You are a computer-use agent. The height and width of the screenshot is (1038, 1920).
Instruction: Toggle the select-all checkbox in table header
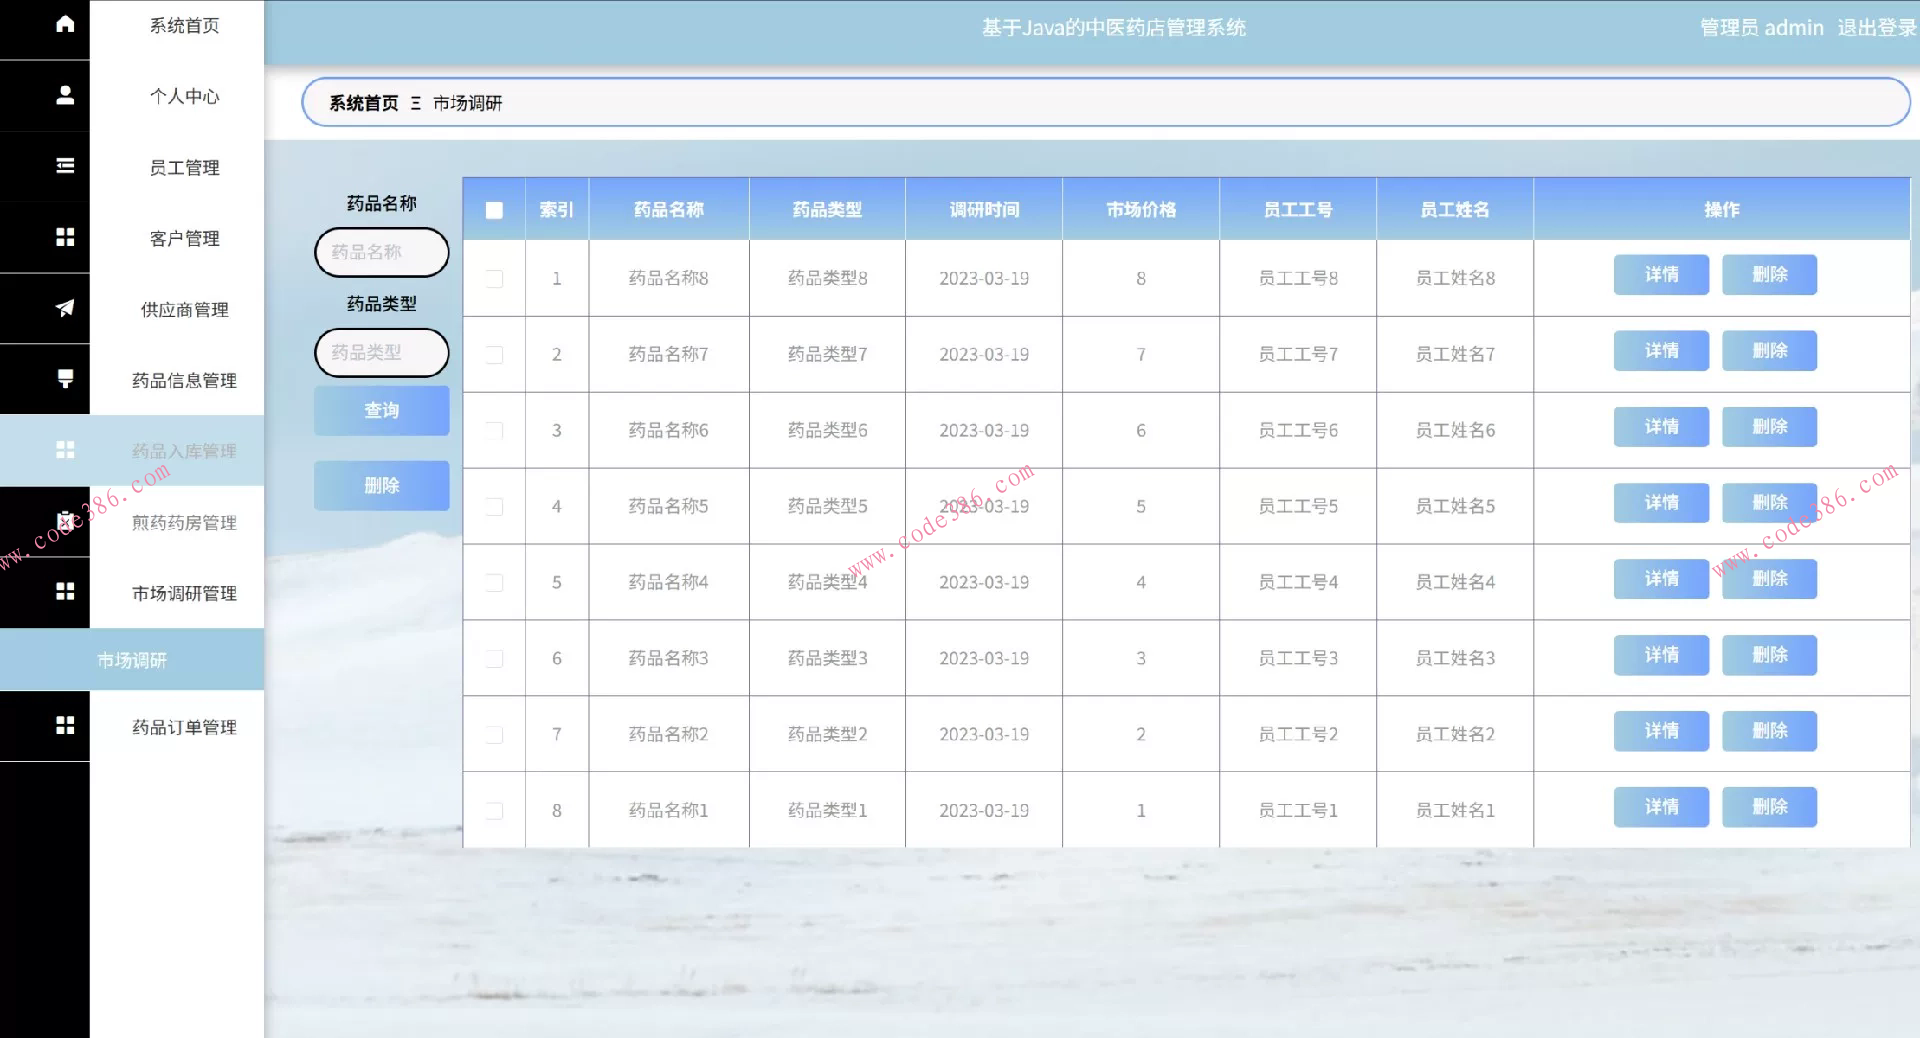494,210
